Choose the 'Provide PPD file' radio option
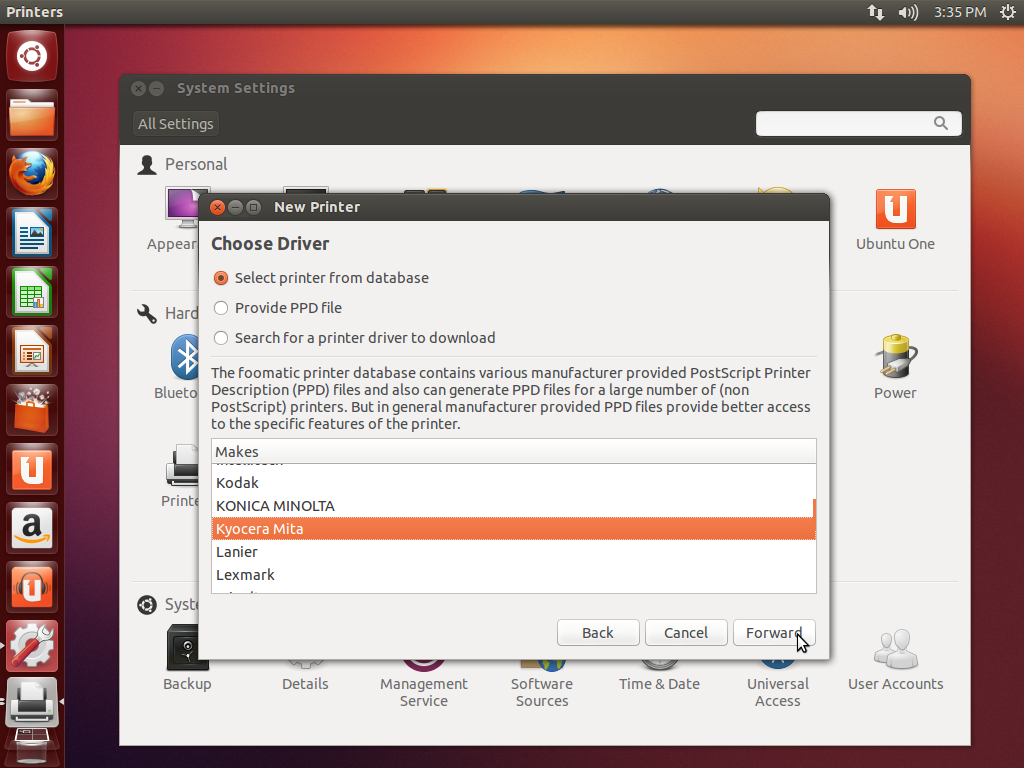1024x768 pixels. (x=221, y=308)
